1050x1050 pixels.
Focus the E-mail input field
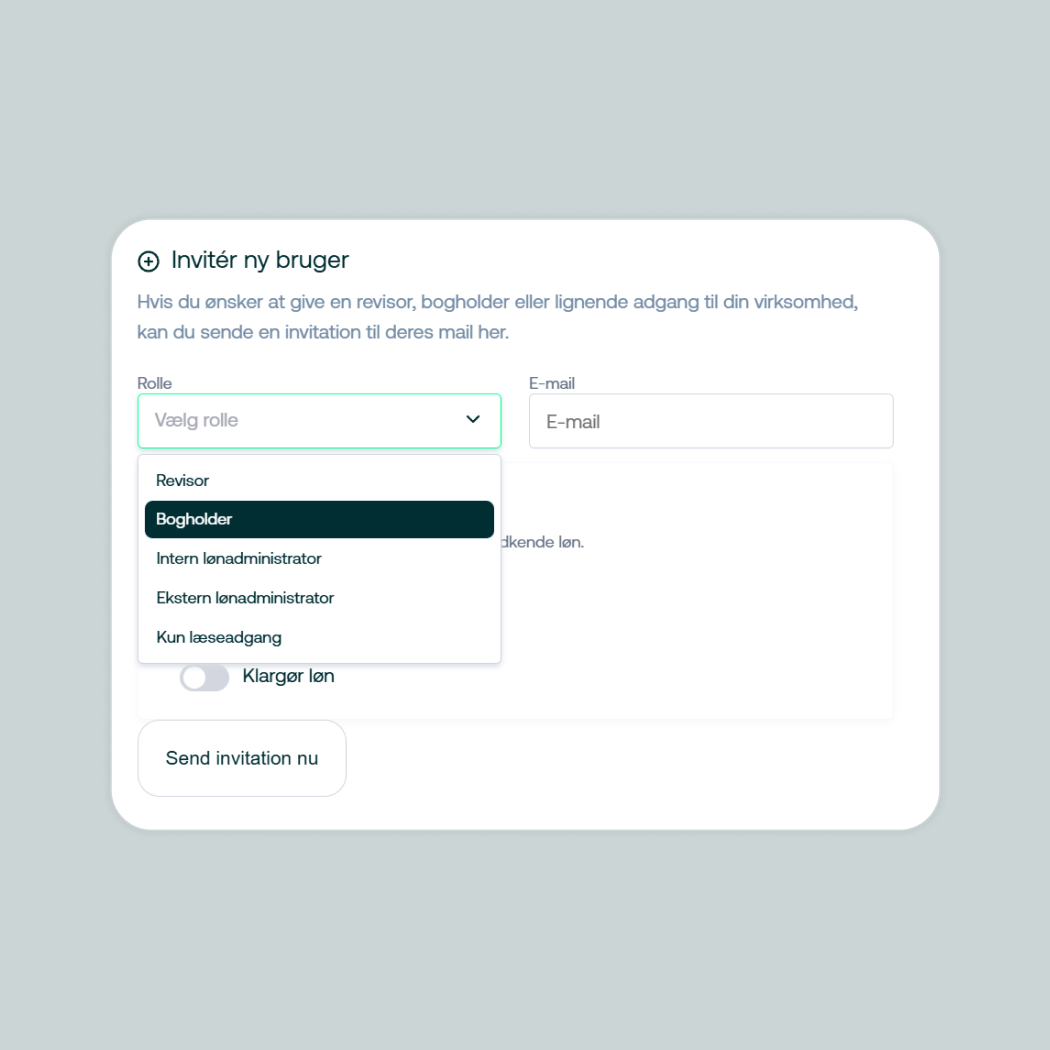pyautogui.click(x=710, y=422)
